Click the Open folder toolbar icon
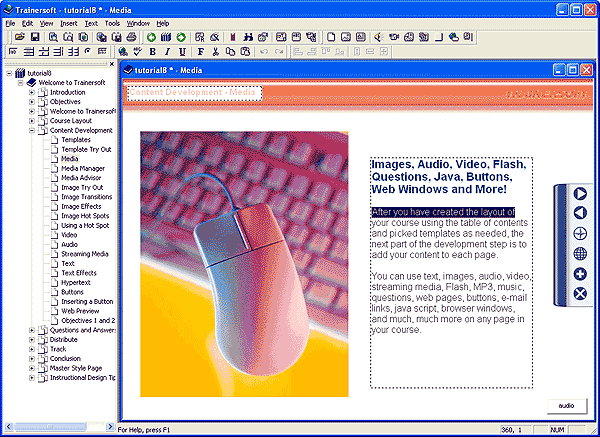This screenshot has width=600, height=437. point(20,37)
